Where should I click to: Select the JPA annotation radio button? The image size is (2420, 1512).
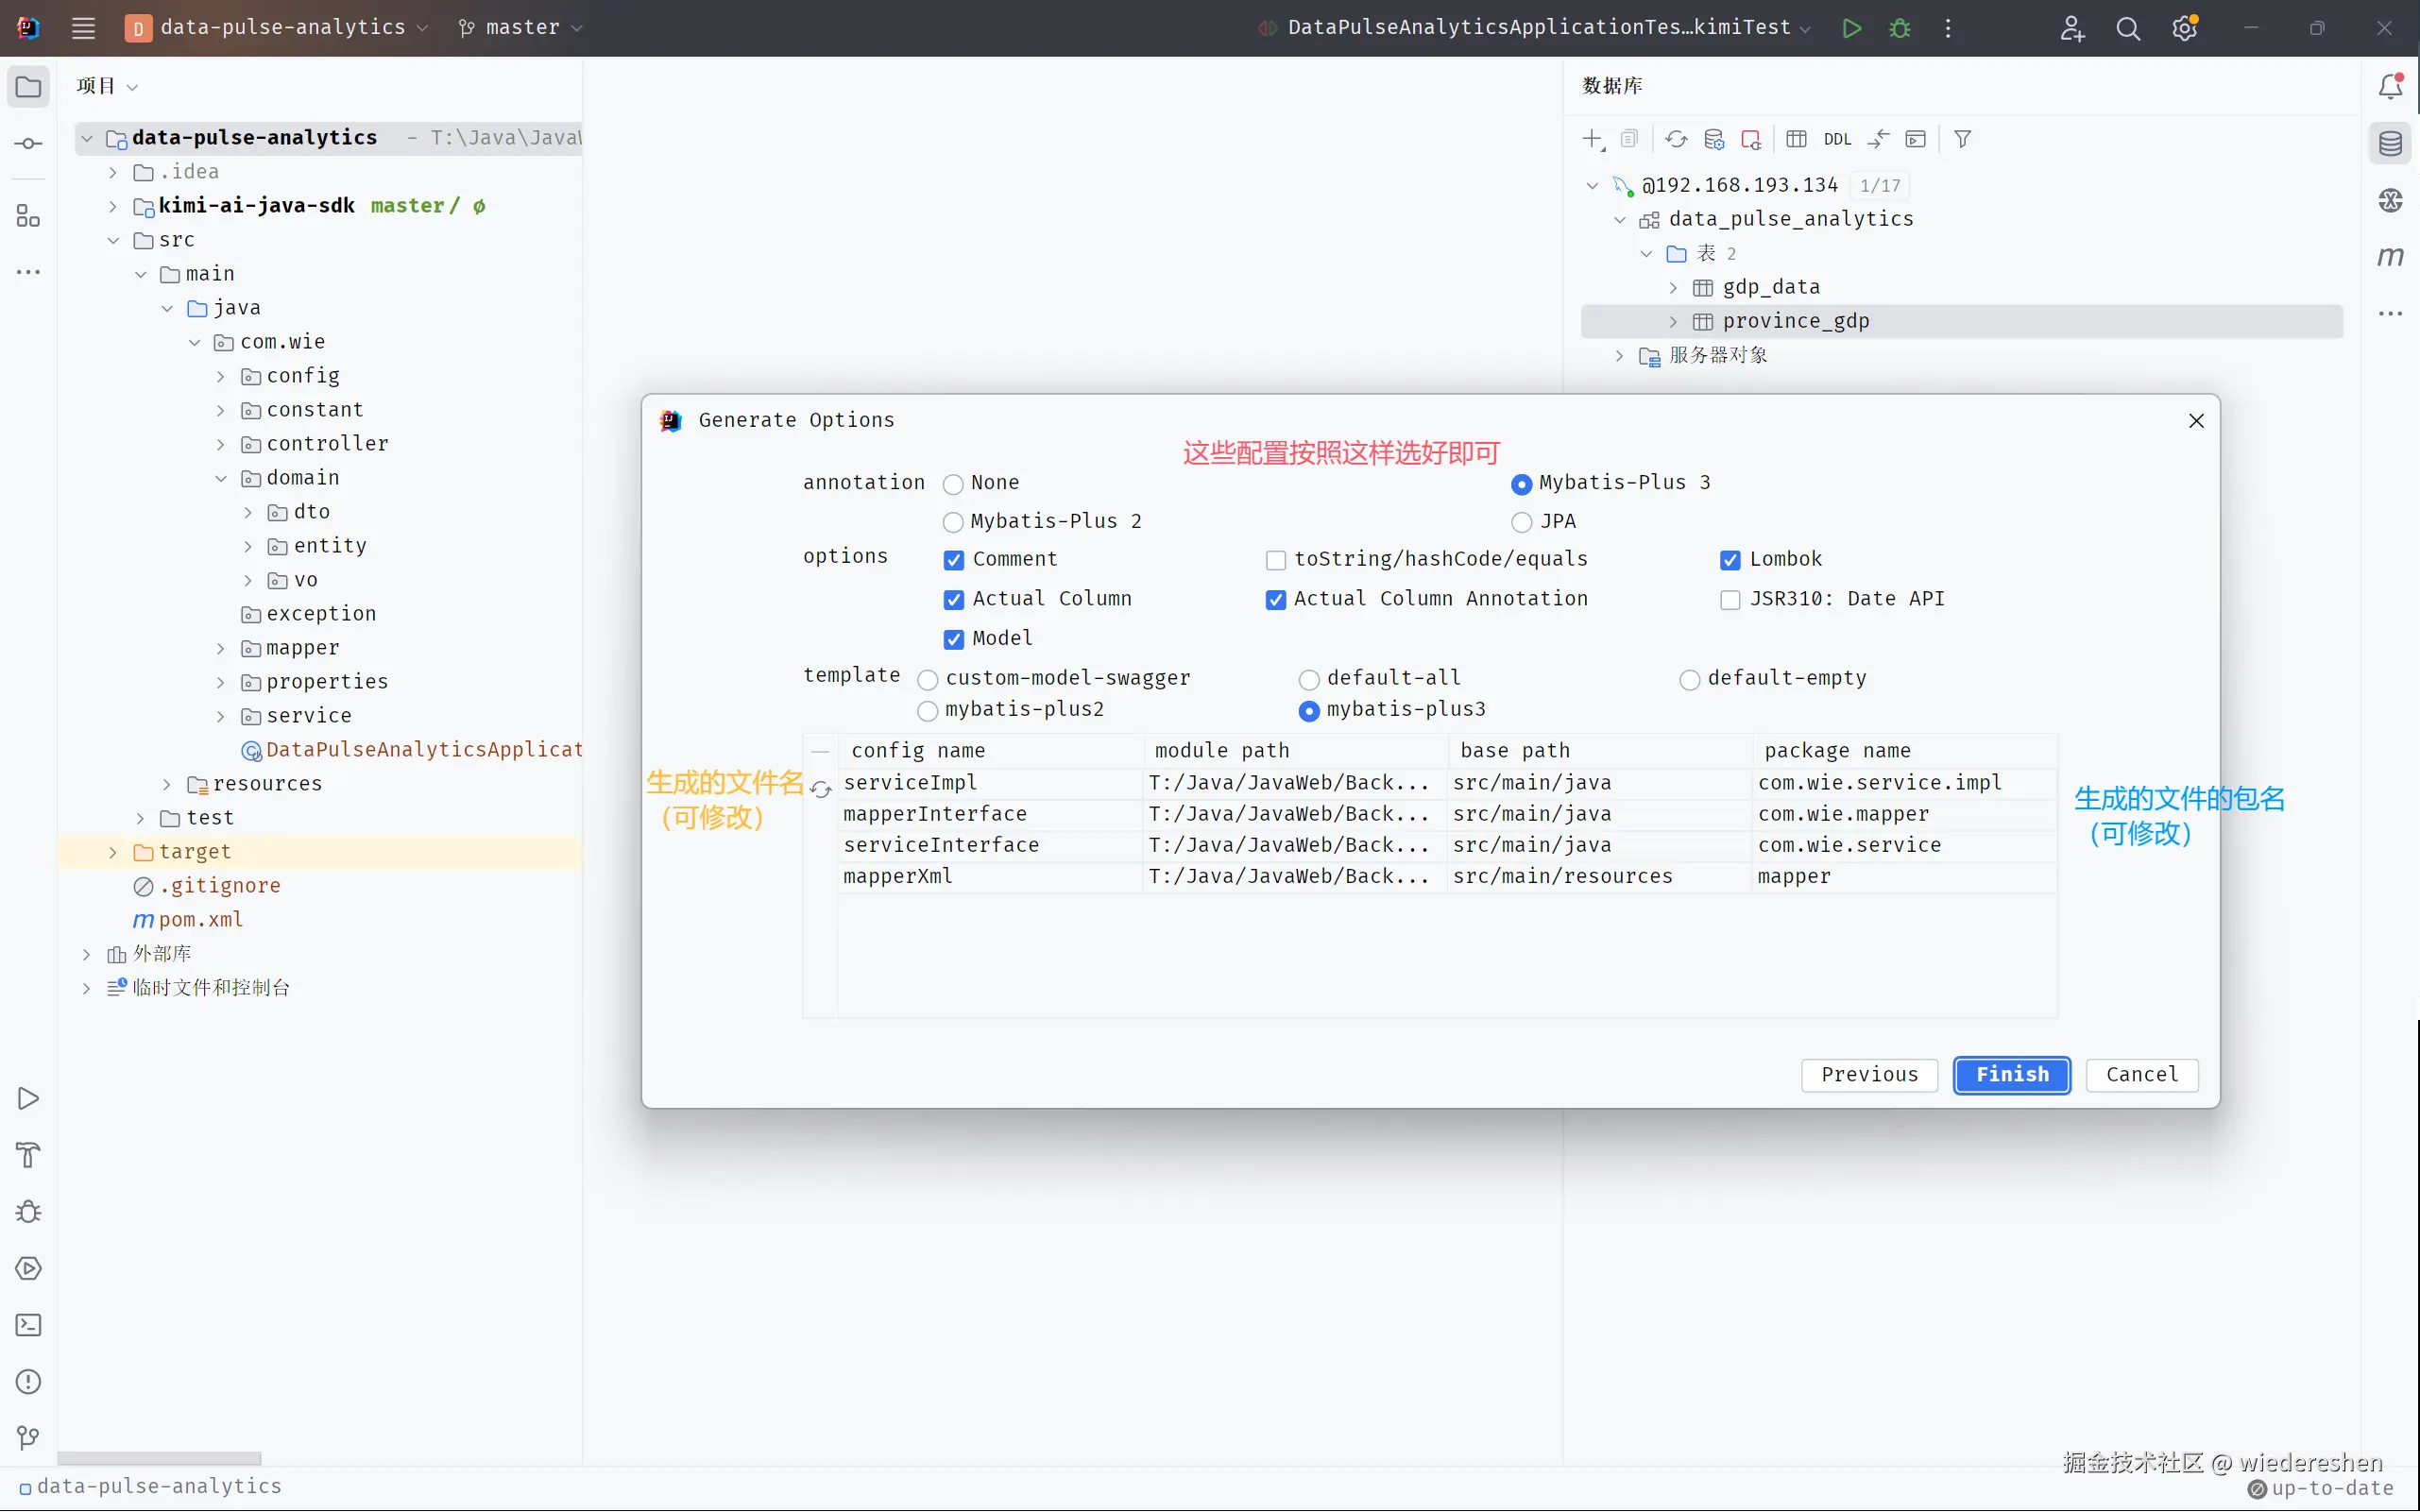coord(1521,522)
